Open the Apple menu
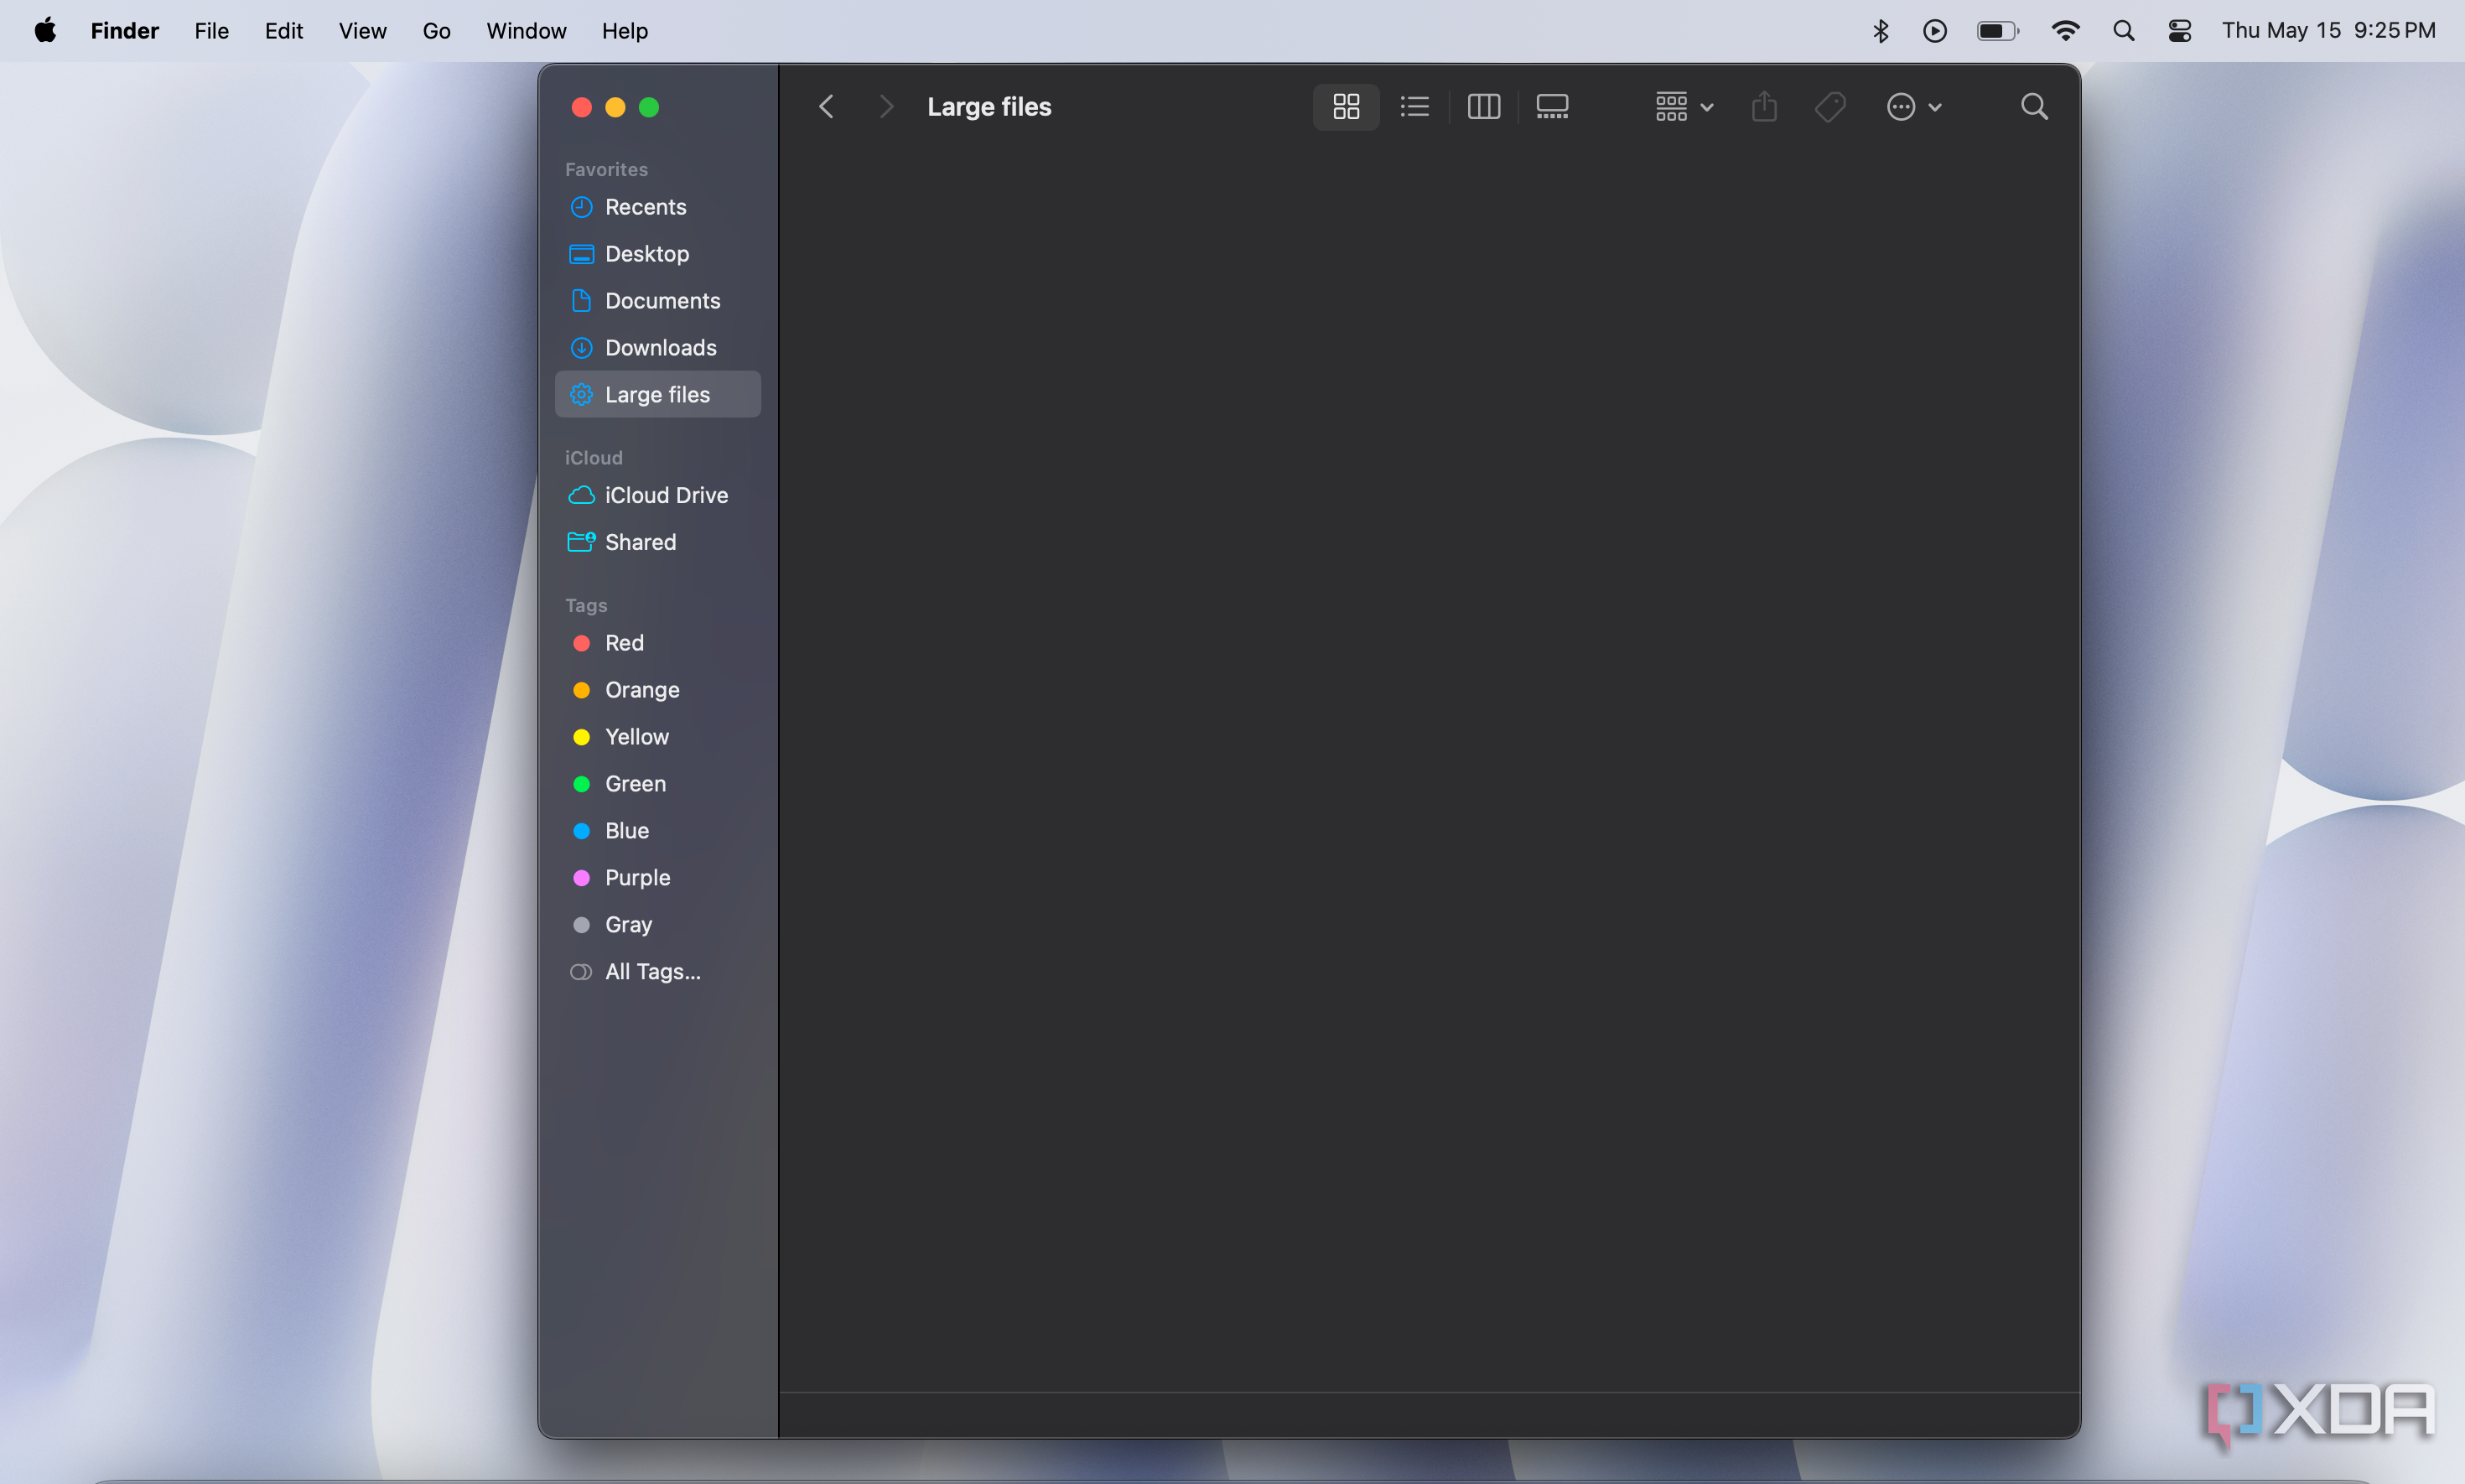The height and width of the screenshot is (1484, 2465). coord(45,31)
